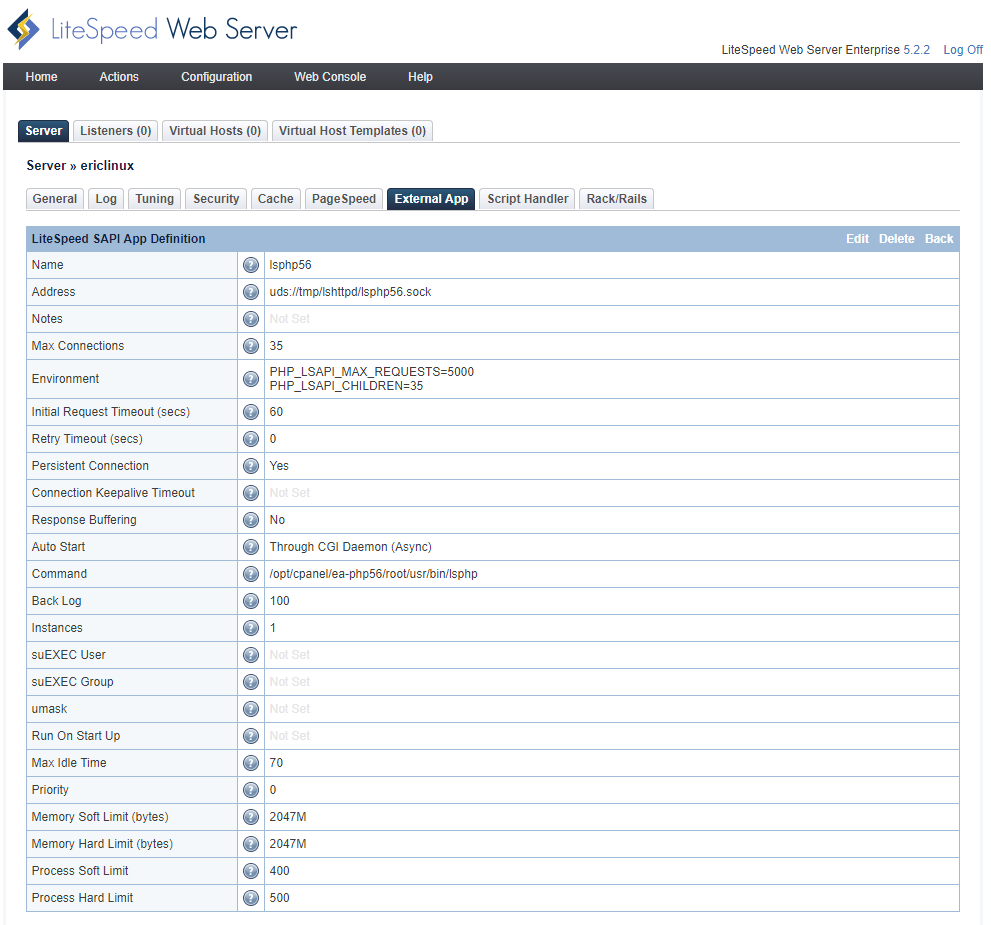The height and width of the screenshot is (925, 991).
Task: Show help for Process Hard Limit
Action: pos(250,897)
